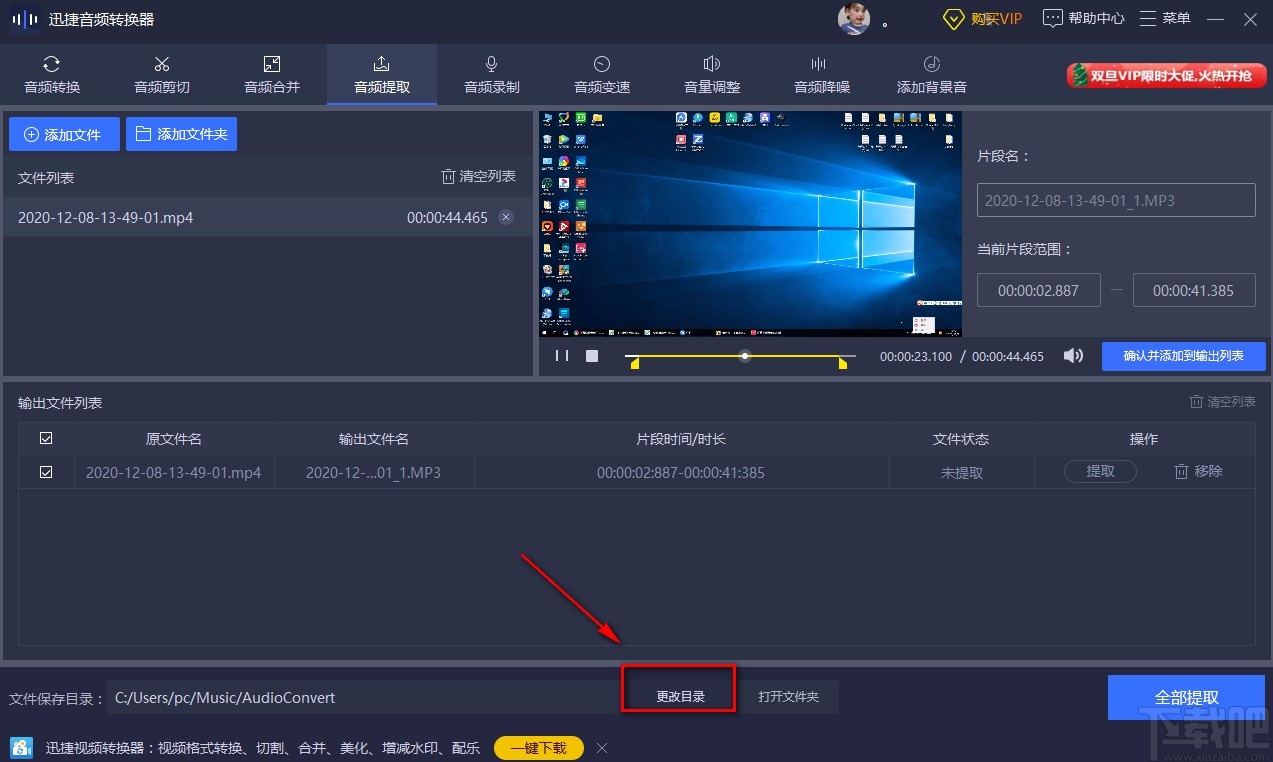Click the 全部提取 extract all button

point(1185,697)
